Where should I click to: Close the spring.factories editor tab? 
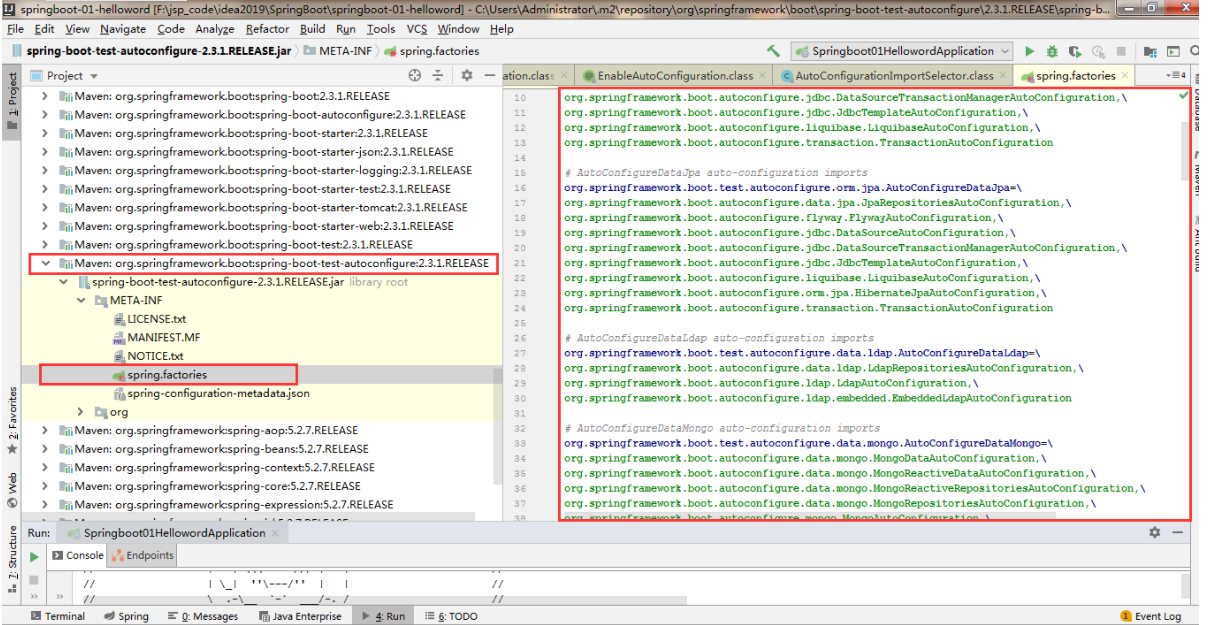coord(1126,75)
